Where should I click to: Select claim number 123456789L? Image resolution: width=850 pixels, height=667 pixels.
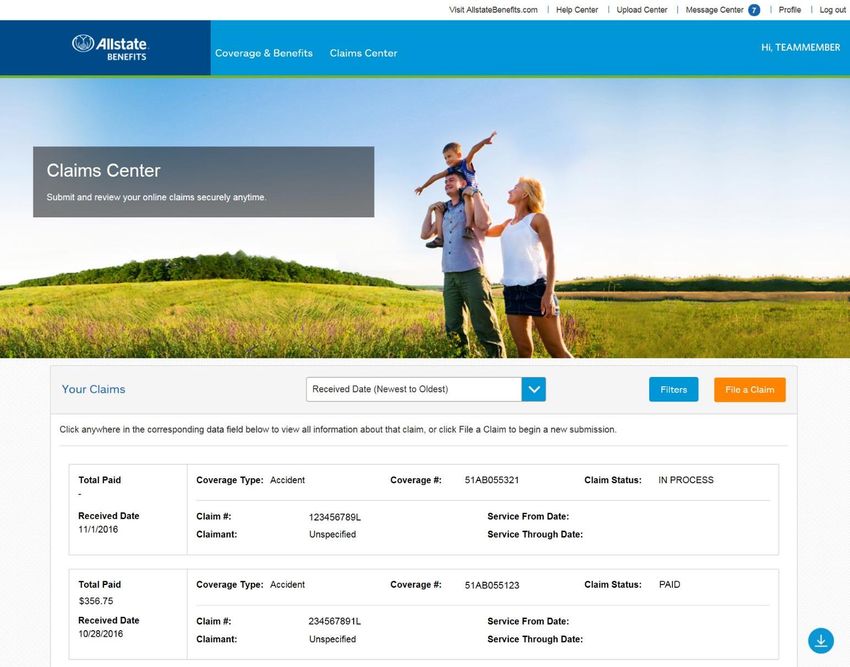(334, 517)
